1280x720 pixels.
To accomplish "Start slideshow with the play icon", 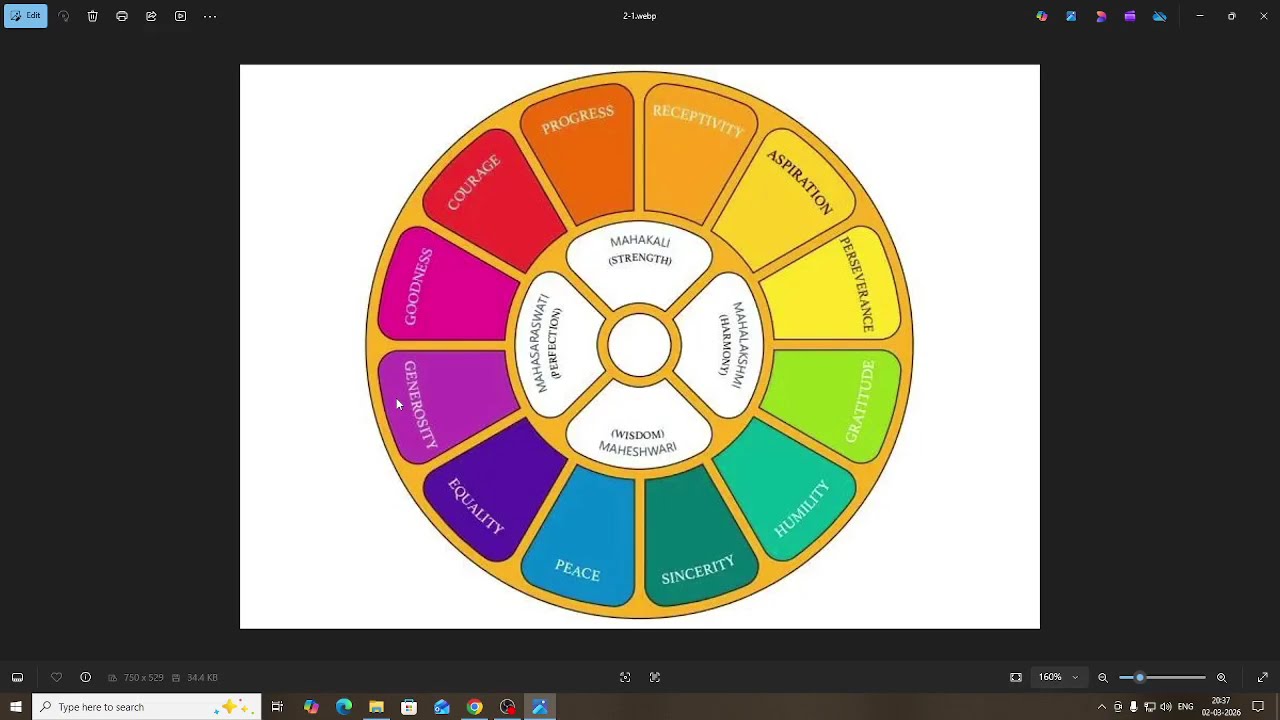I will tap(180, 16).
